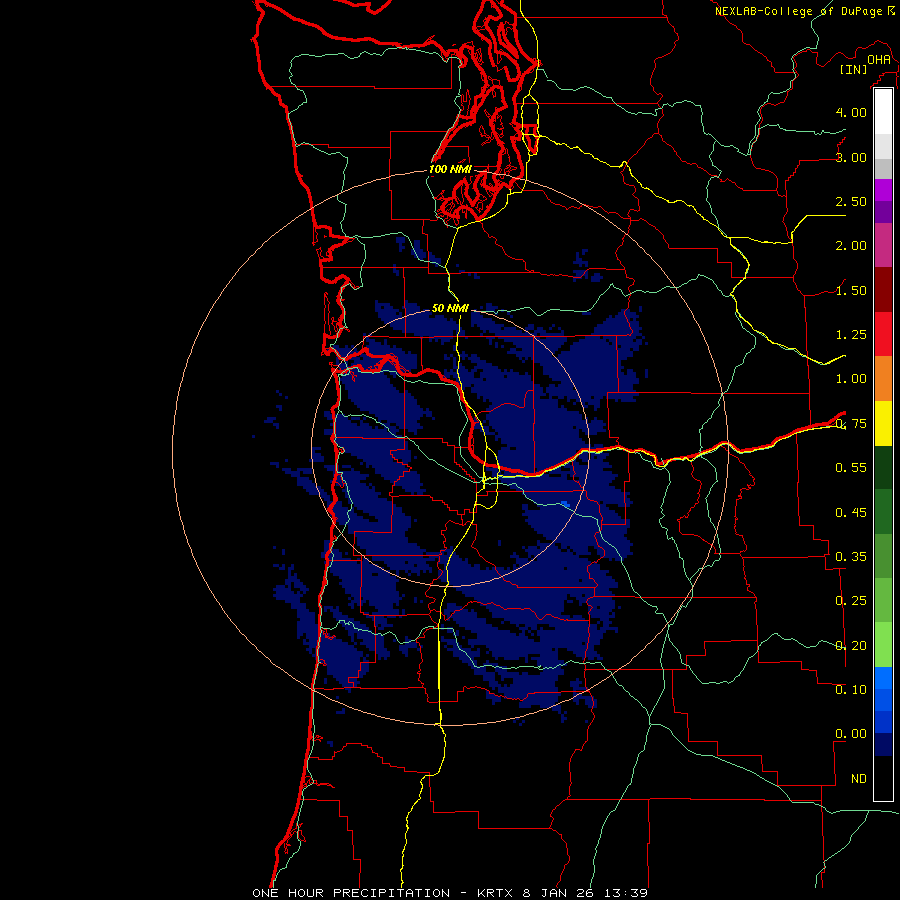
Task: Select the lightest green 0.20 legend swatch
Action: [883, 645]
